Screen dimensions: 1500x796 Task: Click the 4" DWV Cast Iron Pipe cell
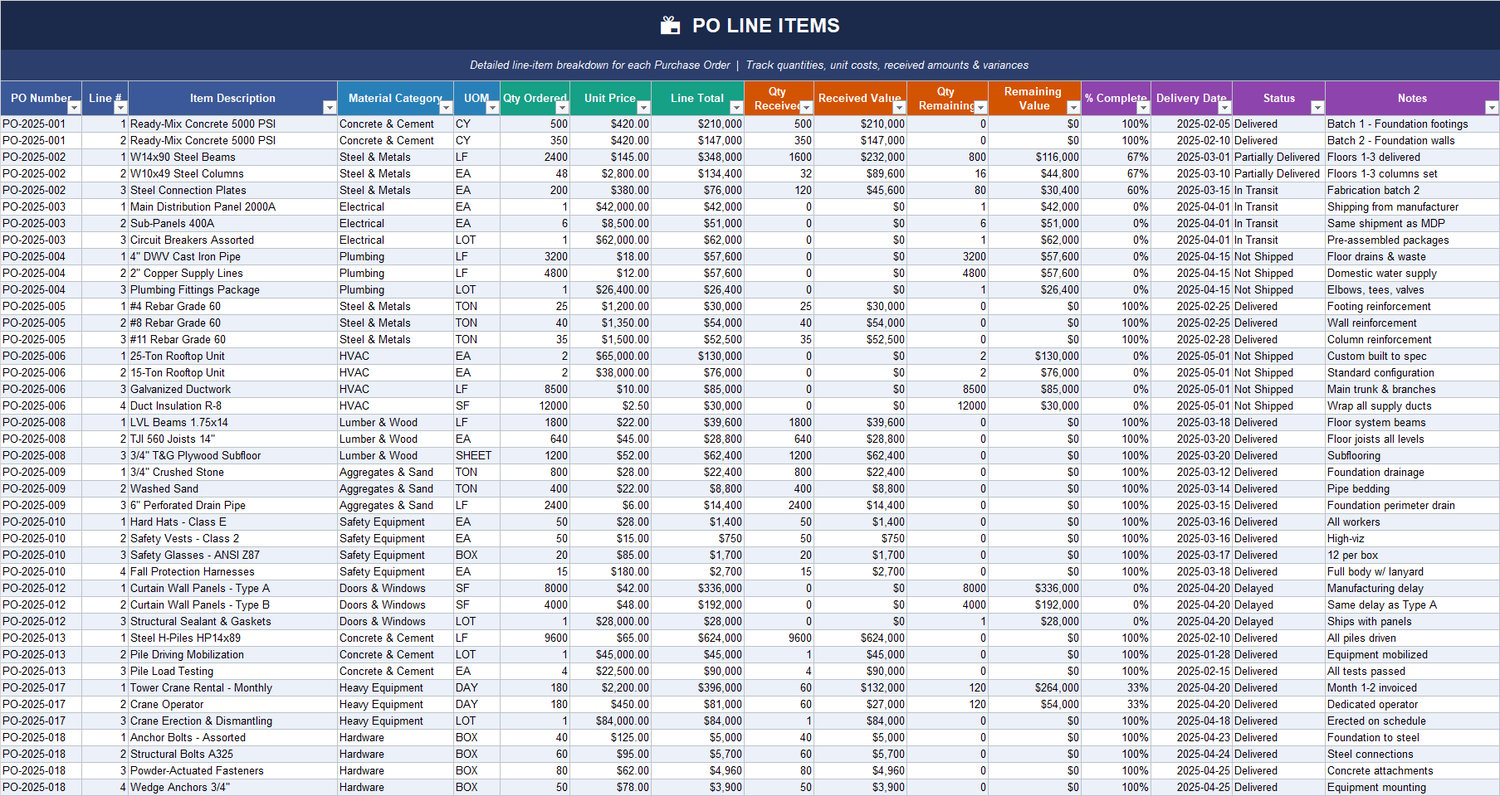click(233, 257)
